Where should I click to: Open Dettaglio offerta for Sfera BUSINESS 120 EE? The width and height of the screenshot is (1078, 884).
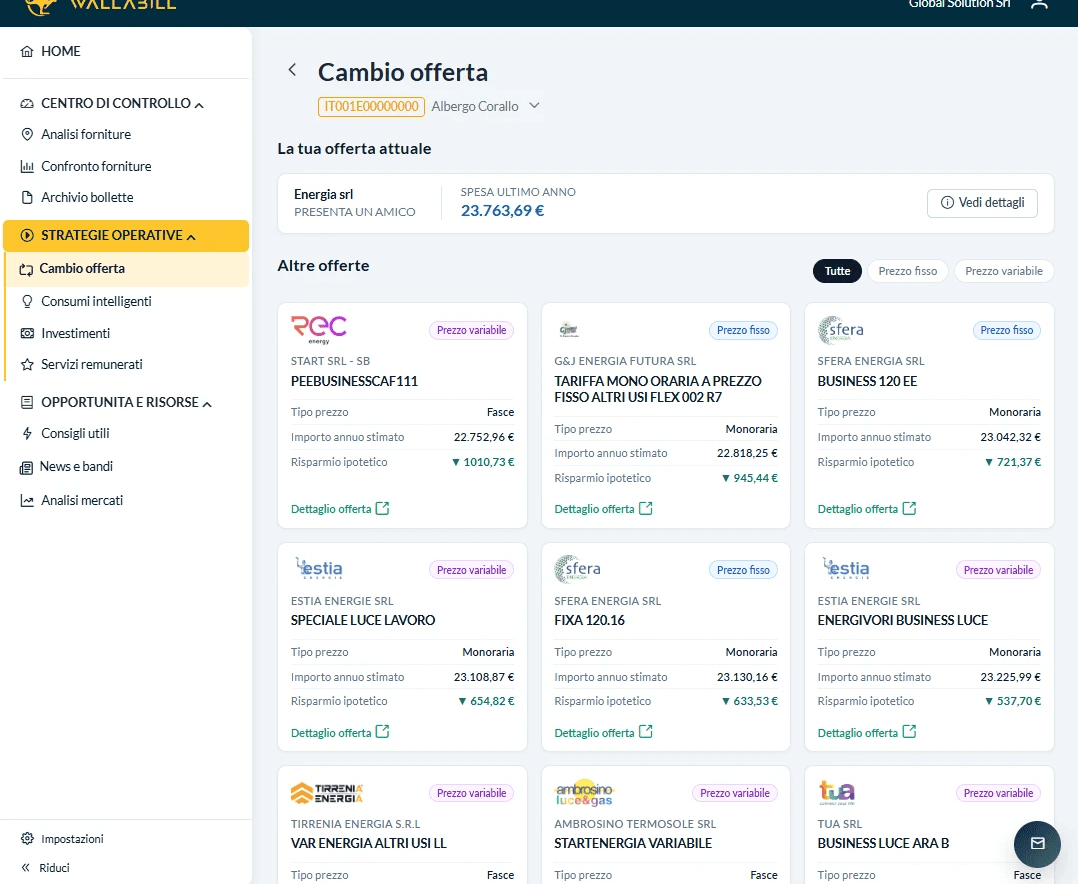[x=866, y=509]
